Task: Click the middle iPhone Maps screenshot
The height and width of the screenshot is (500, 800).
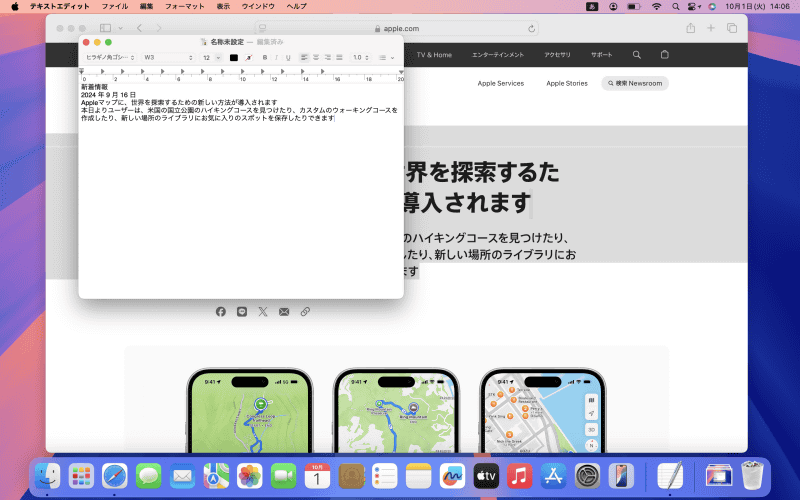Action: pos(396,411)
